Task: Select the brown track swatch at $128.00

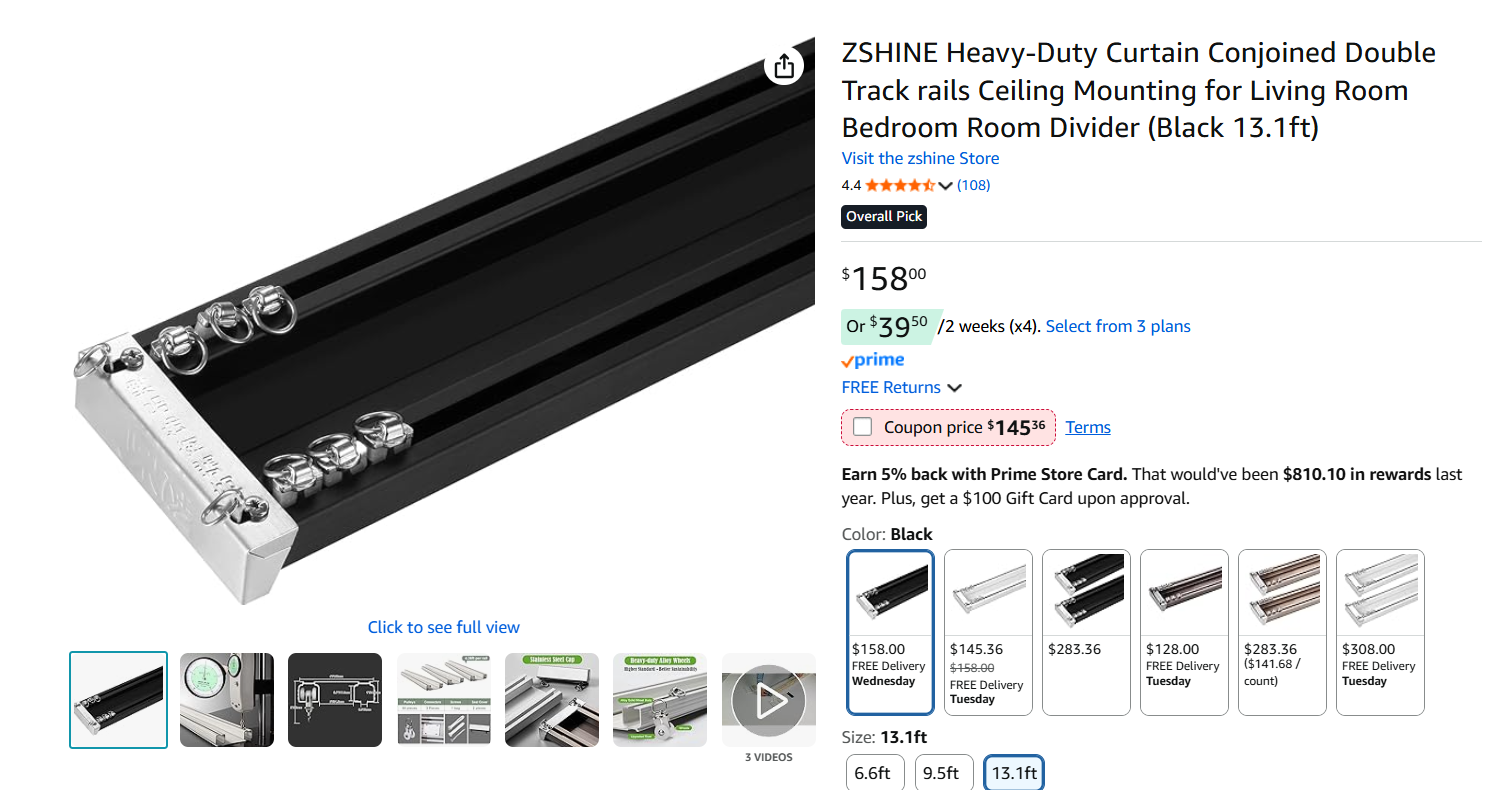Action: tap(1184, 632)
